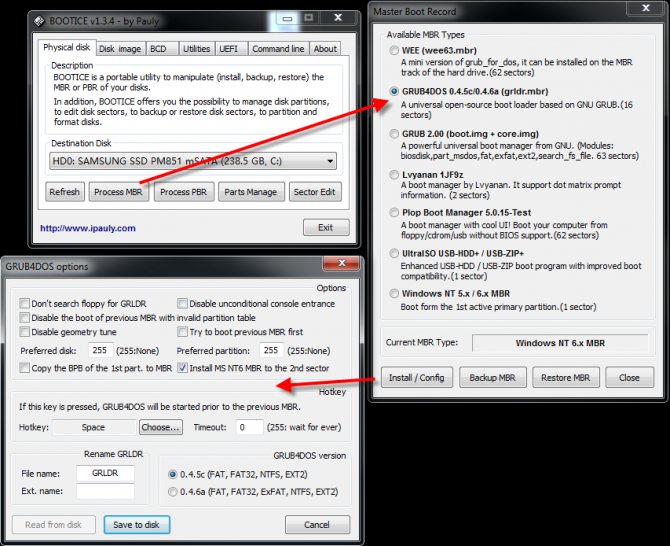Close the Master Boot Record dialog window
This screenshot has height=546, width=670.
646,8
